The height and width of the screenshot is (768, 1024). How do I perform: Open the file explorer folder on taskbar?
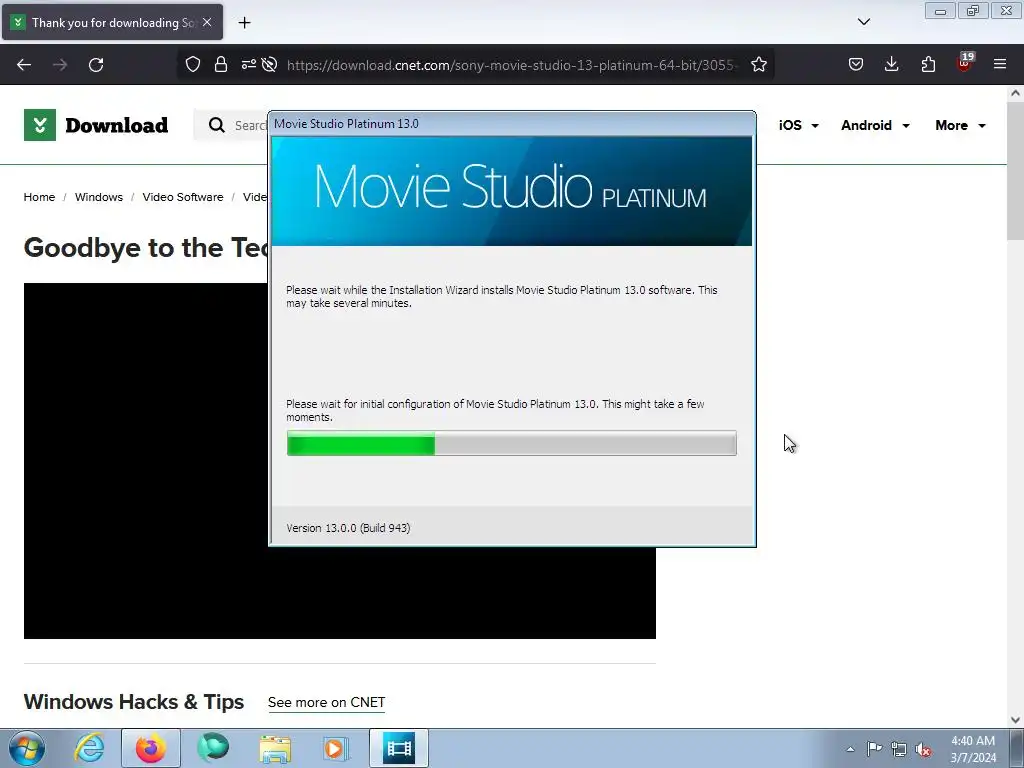(x=275, y=748)
